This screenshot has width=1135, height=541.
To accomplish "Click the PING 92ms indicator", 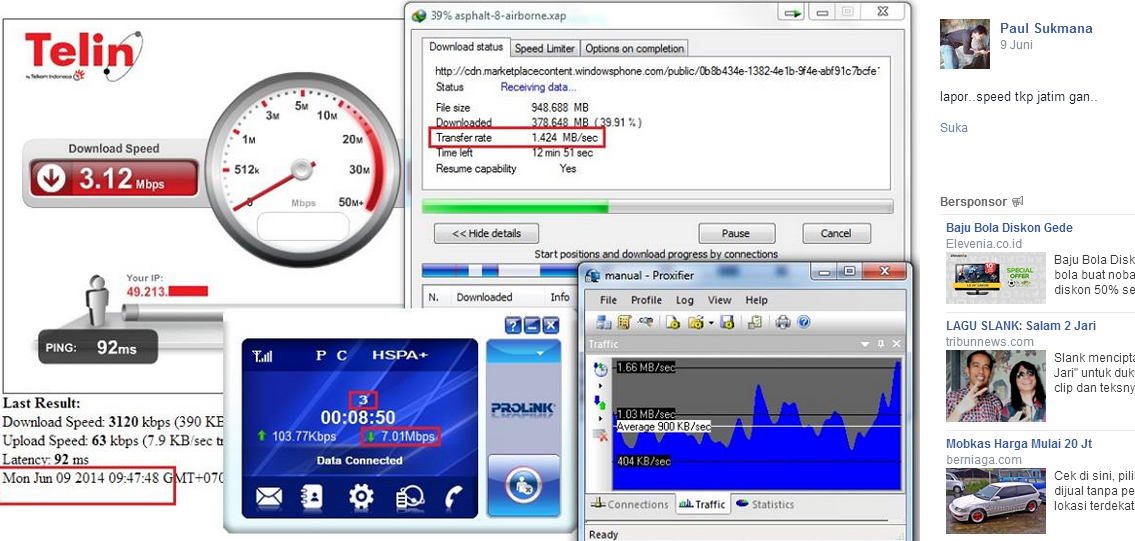I will click(x=97, y=347).
